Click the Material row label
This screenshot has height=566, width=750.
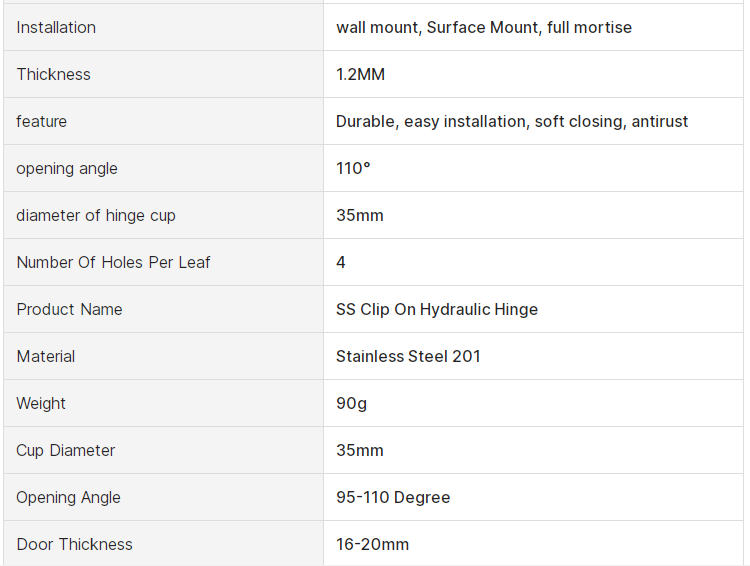click(x=45, y=356)
